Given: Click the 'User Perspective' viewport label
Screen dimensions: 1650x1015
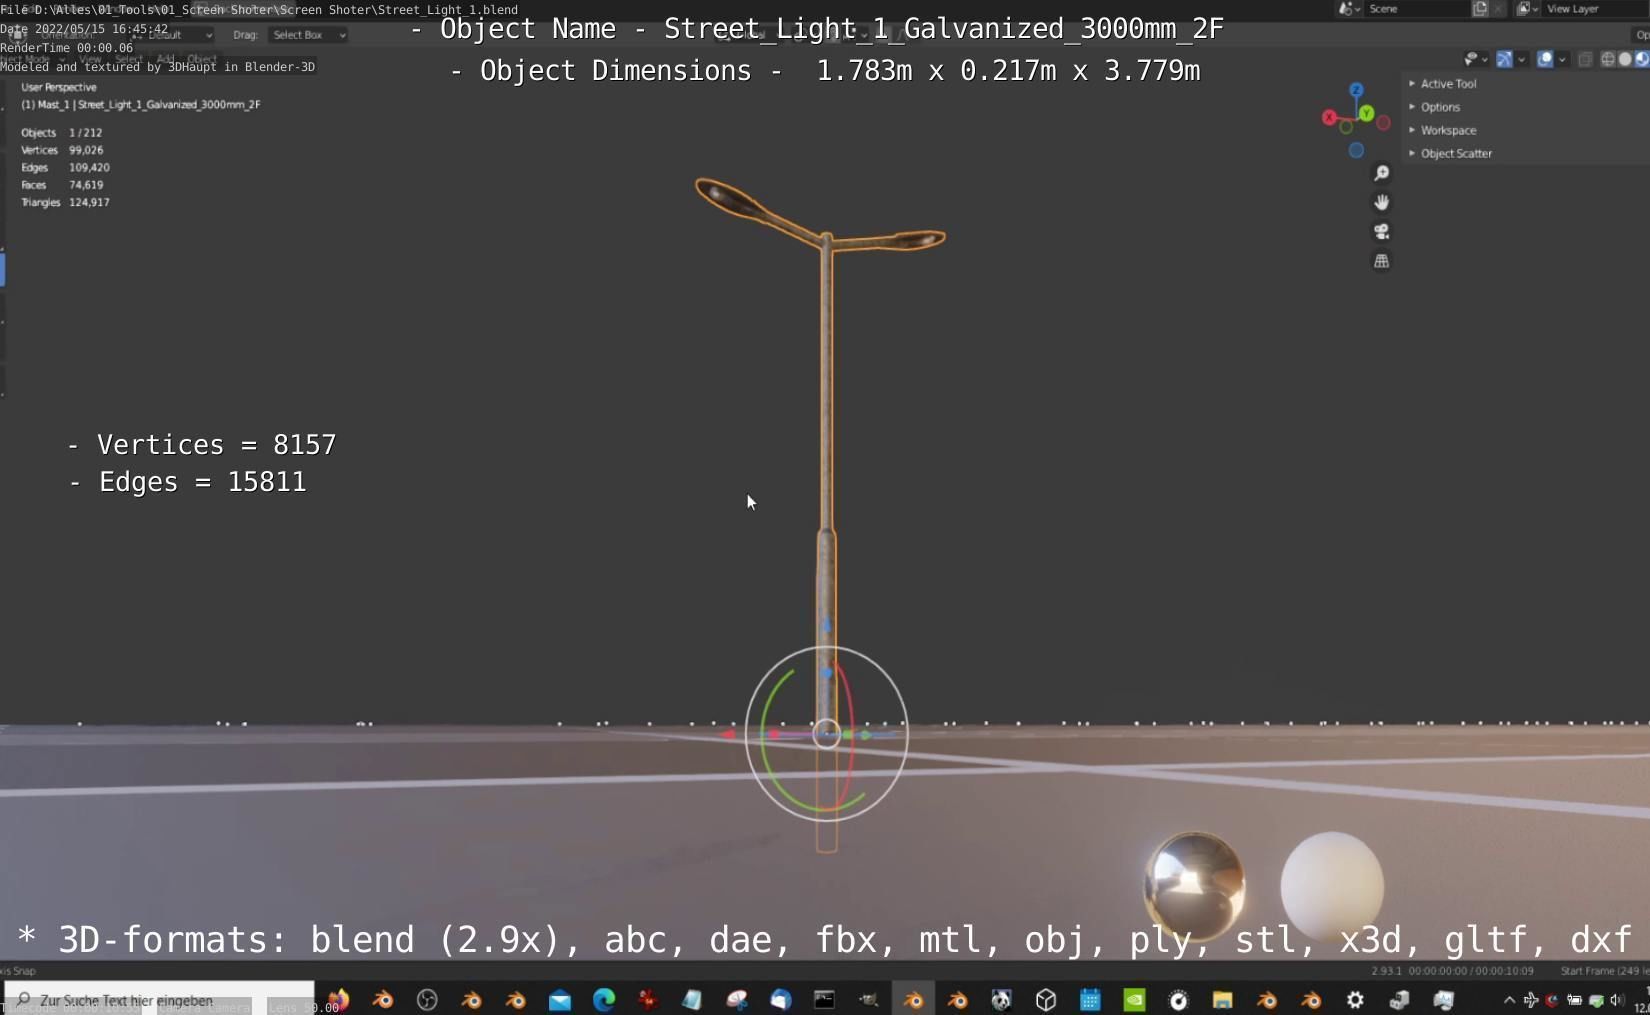Looking at the screenshot, I should tap(59, 87).
